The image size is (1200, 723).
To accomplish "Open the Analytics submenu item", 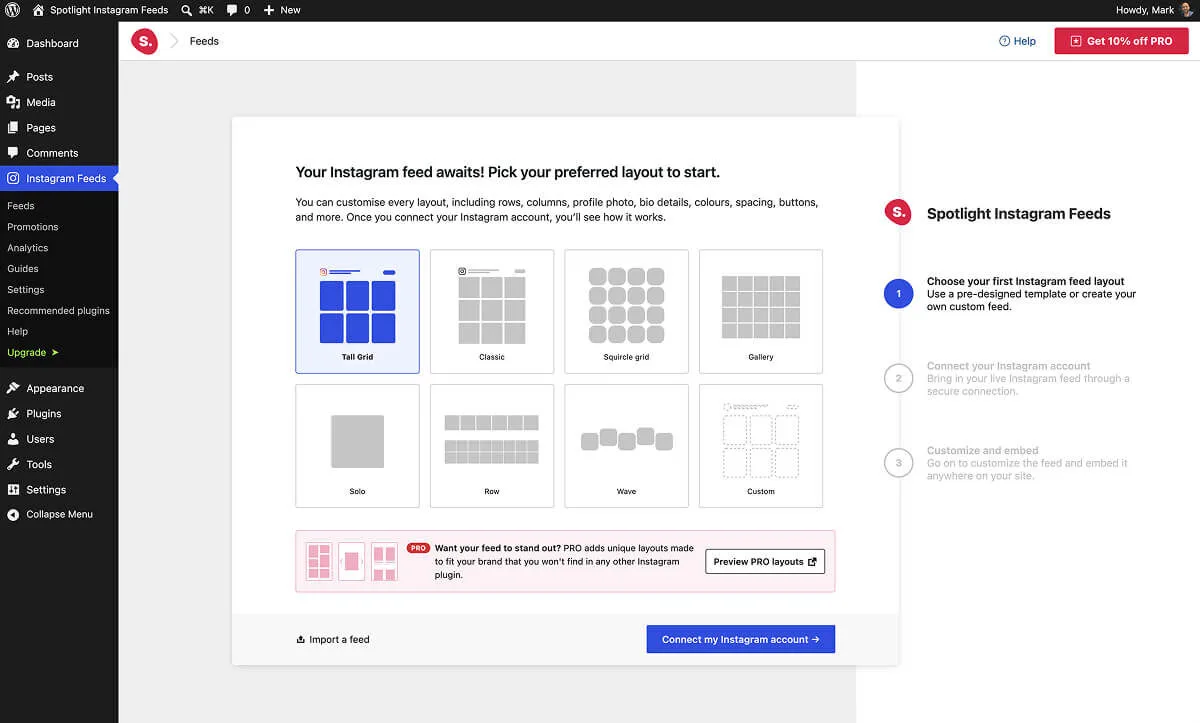I will click(x=28, y=248).
